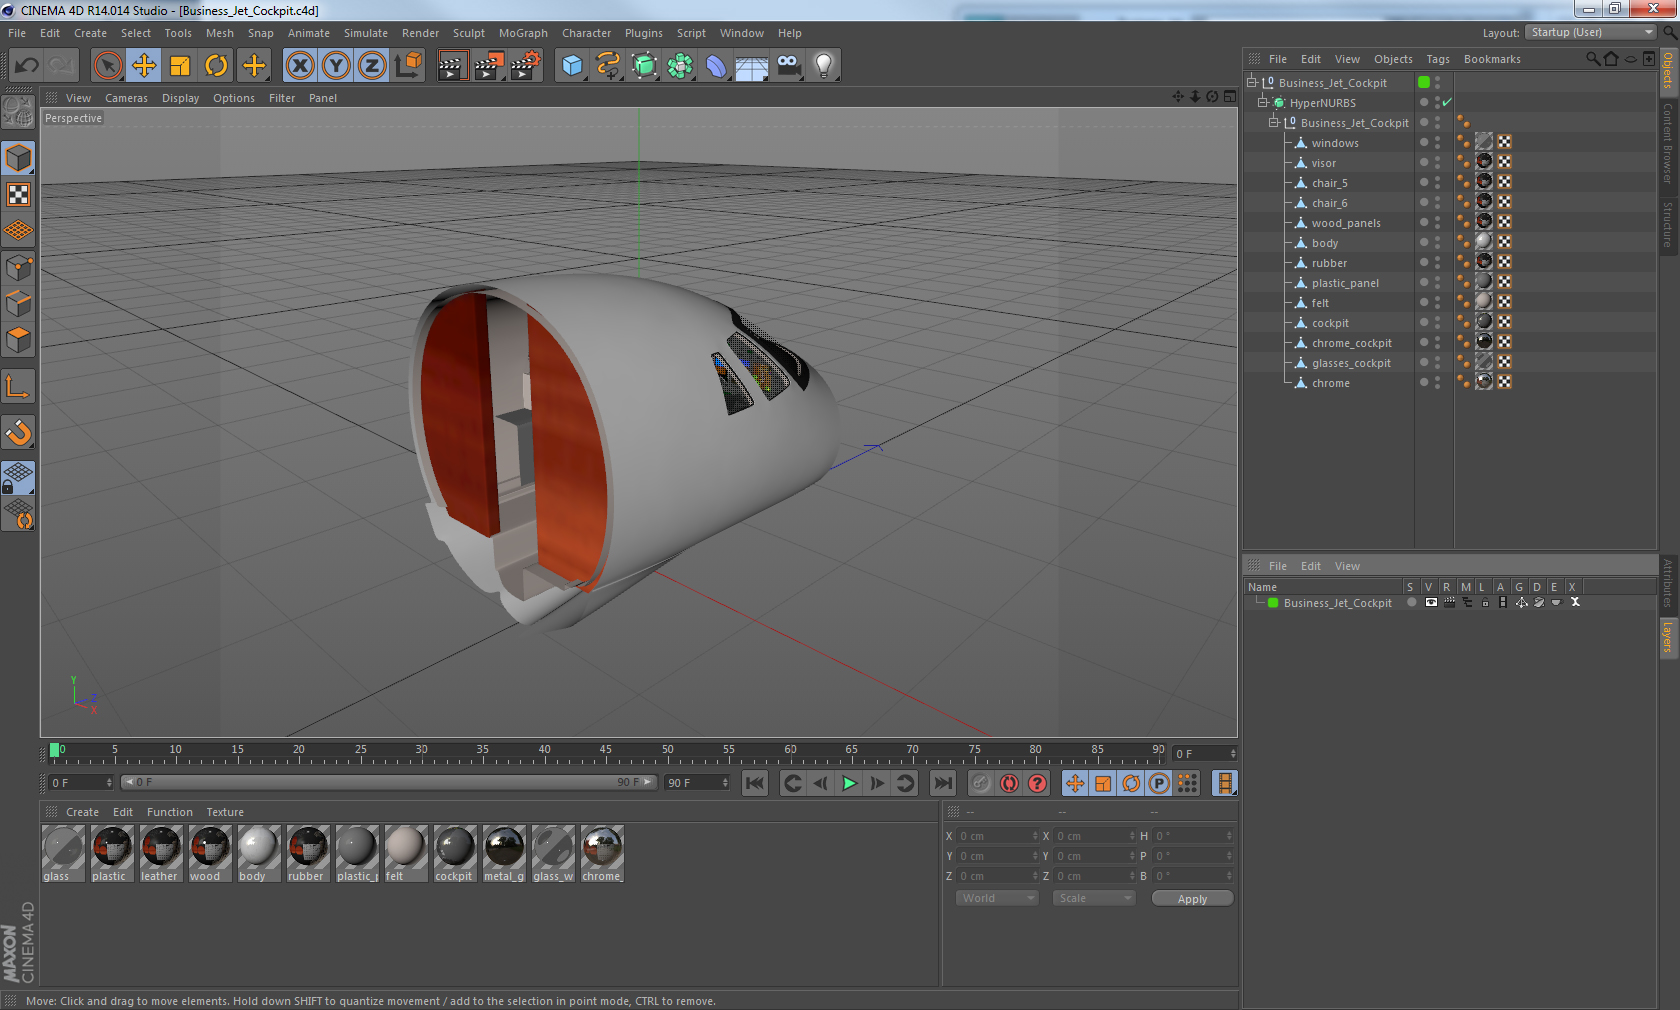This screenshot has width=1680, height=1010.
Task: Render the active view icon
Action: coord(452,66)
